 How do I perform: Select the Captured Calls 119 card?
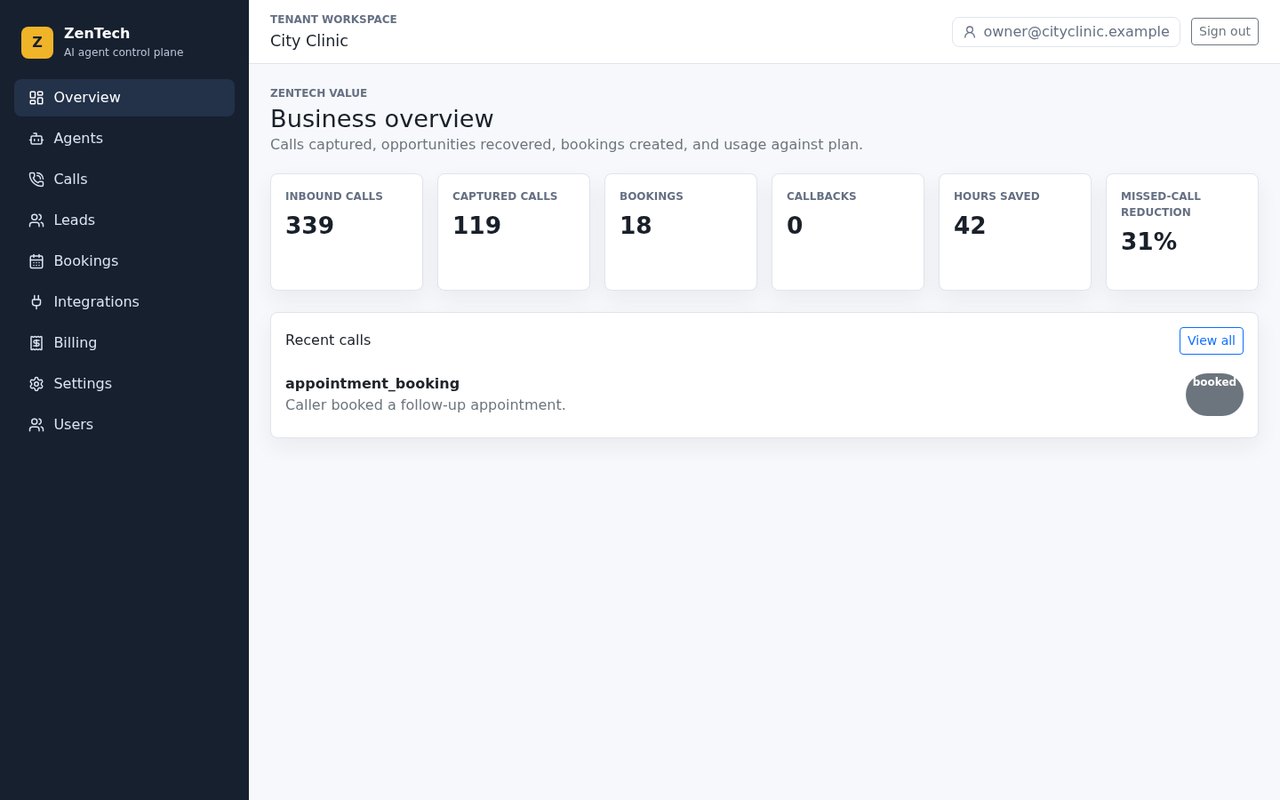pos(513,232)
